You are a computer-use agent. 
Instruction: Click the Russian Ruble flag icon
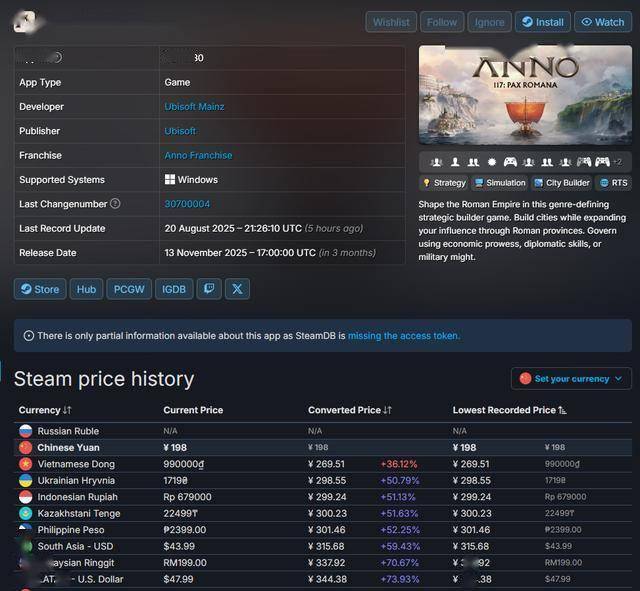click(26, 431)
